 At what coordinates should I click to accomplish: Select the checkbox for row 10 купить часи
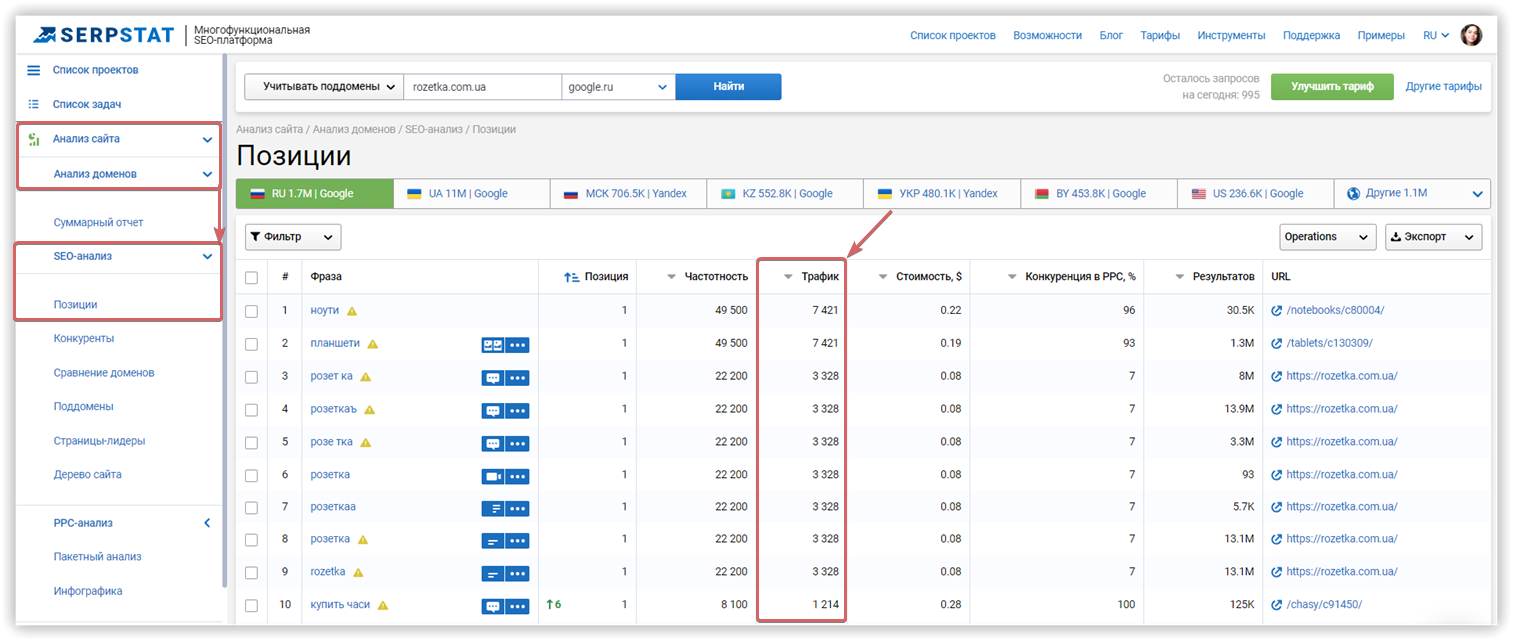[x=252, y=605]
